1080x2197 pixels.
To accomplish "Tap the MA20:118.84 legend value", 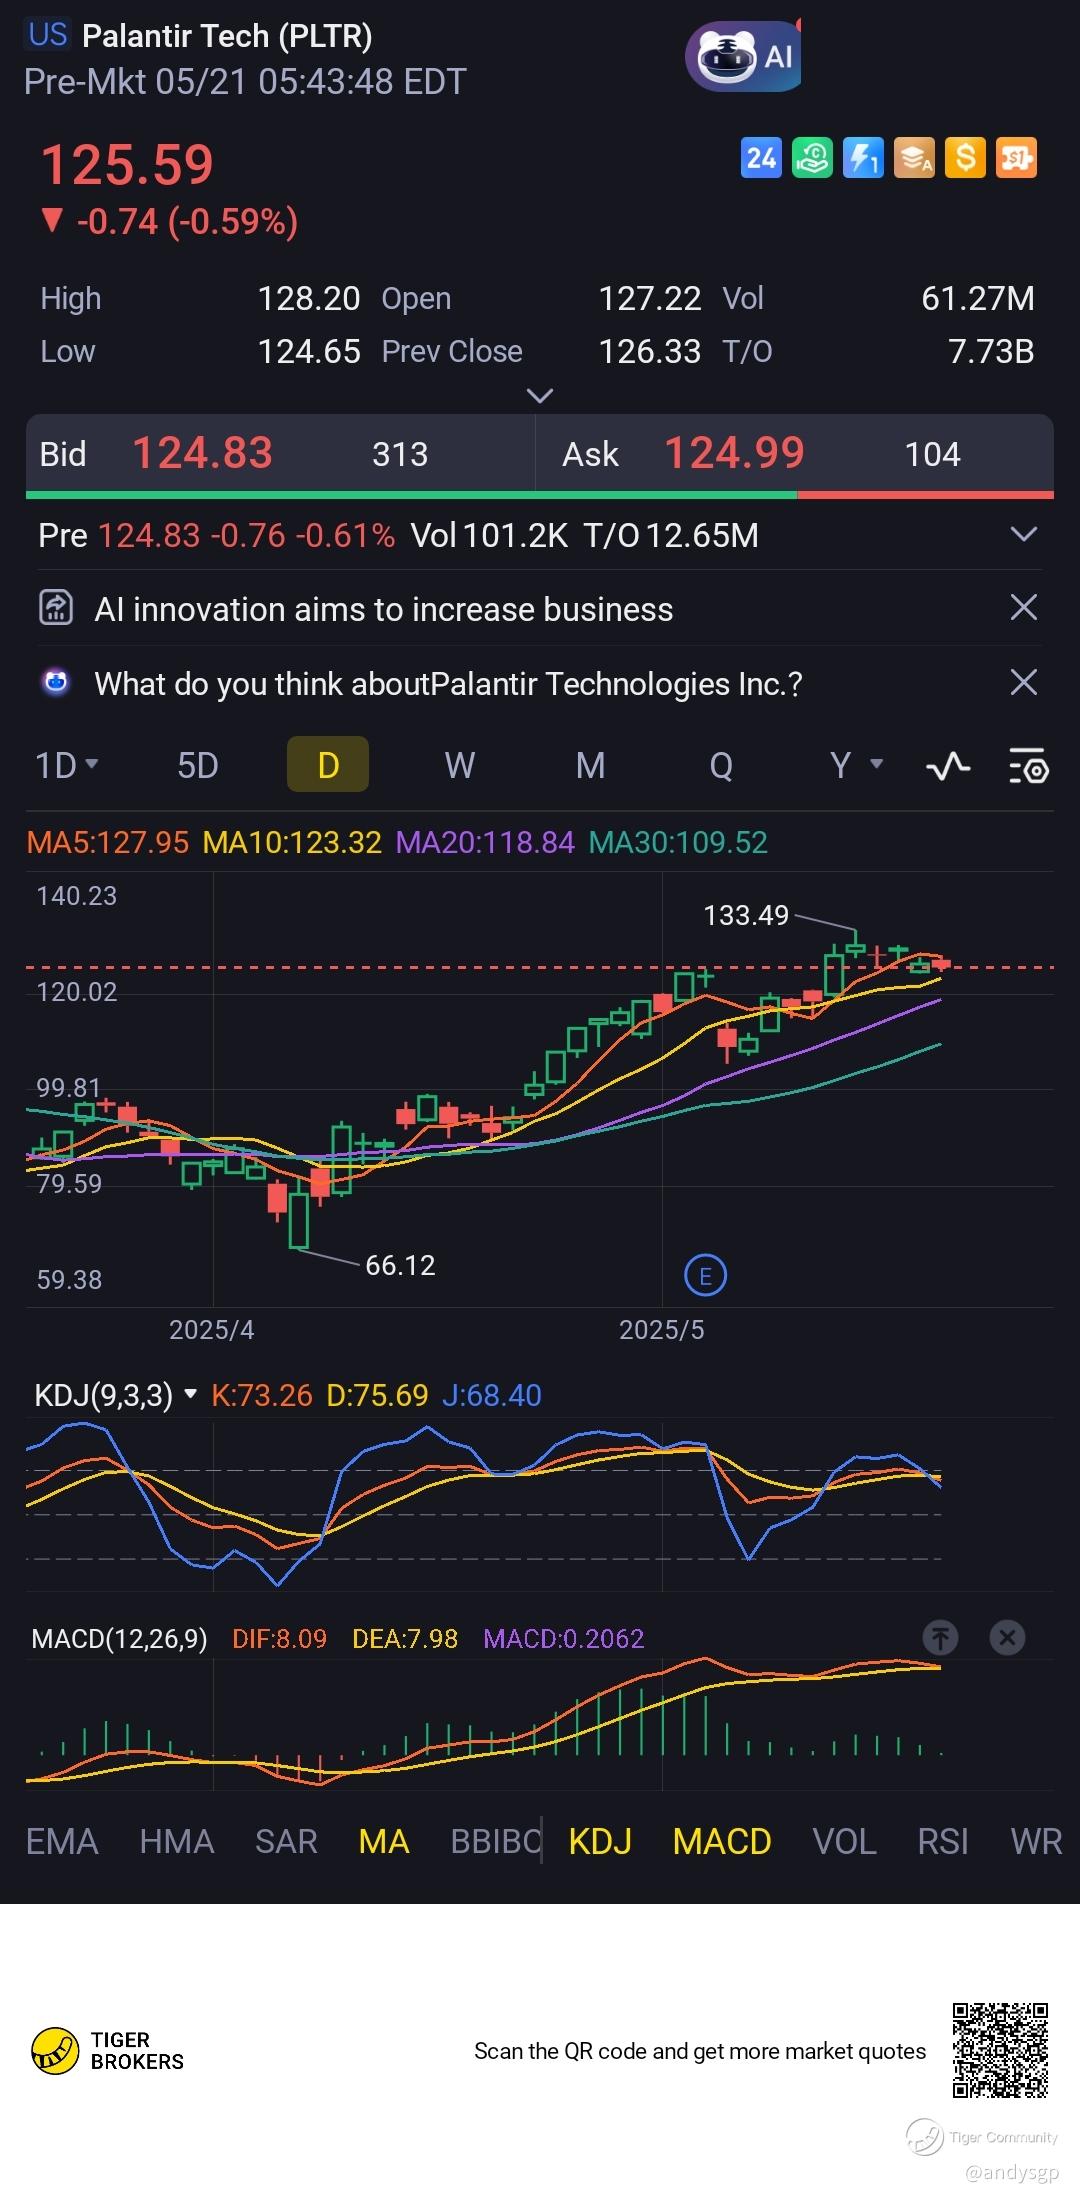I will (485, 843).
